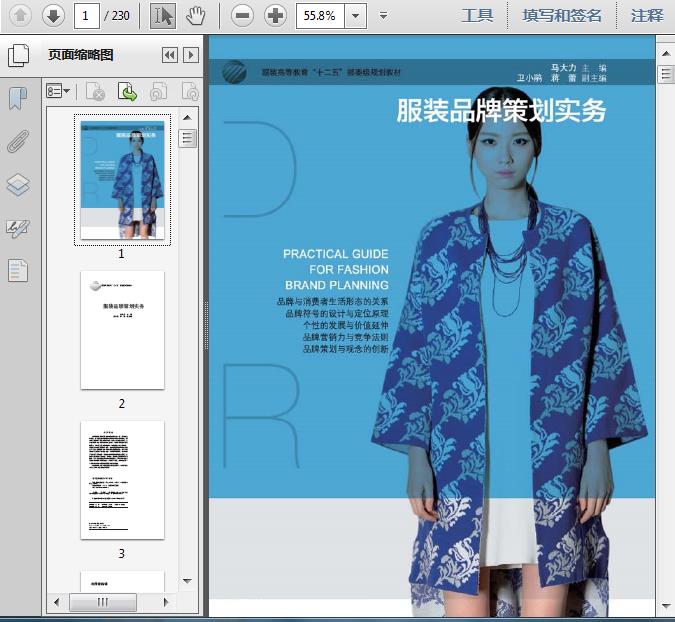The image size is (675, 622).
Task: Click the 55.8% zoom level field
Action: point(320,16)
